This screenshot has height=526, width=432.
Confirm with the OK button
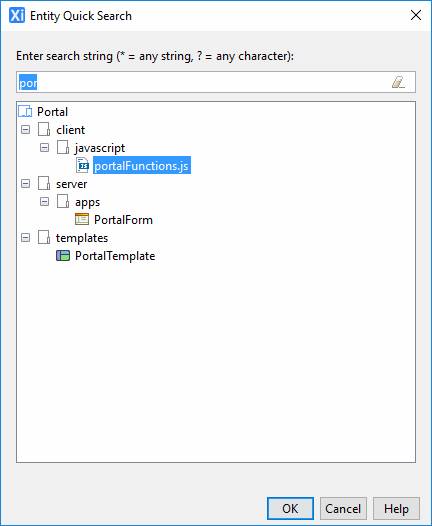290,509
